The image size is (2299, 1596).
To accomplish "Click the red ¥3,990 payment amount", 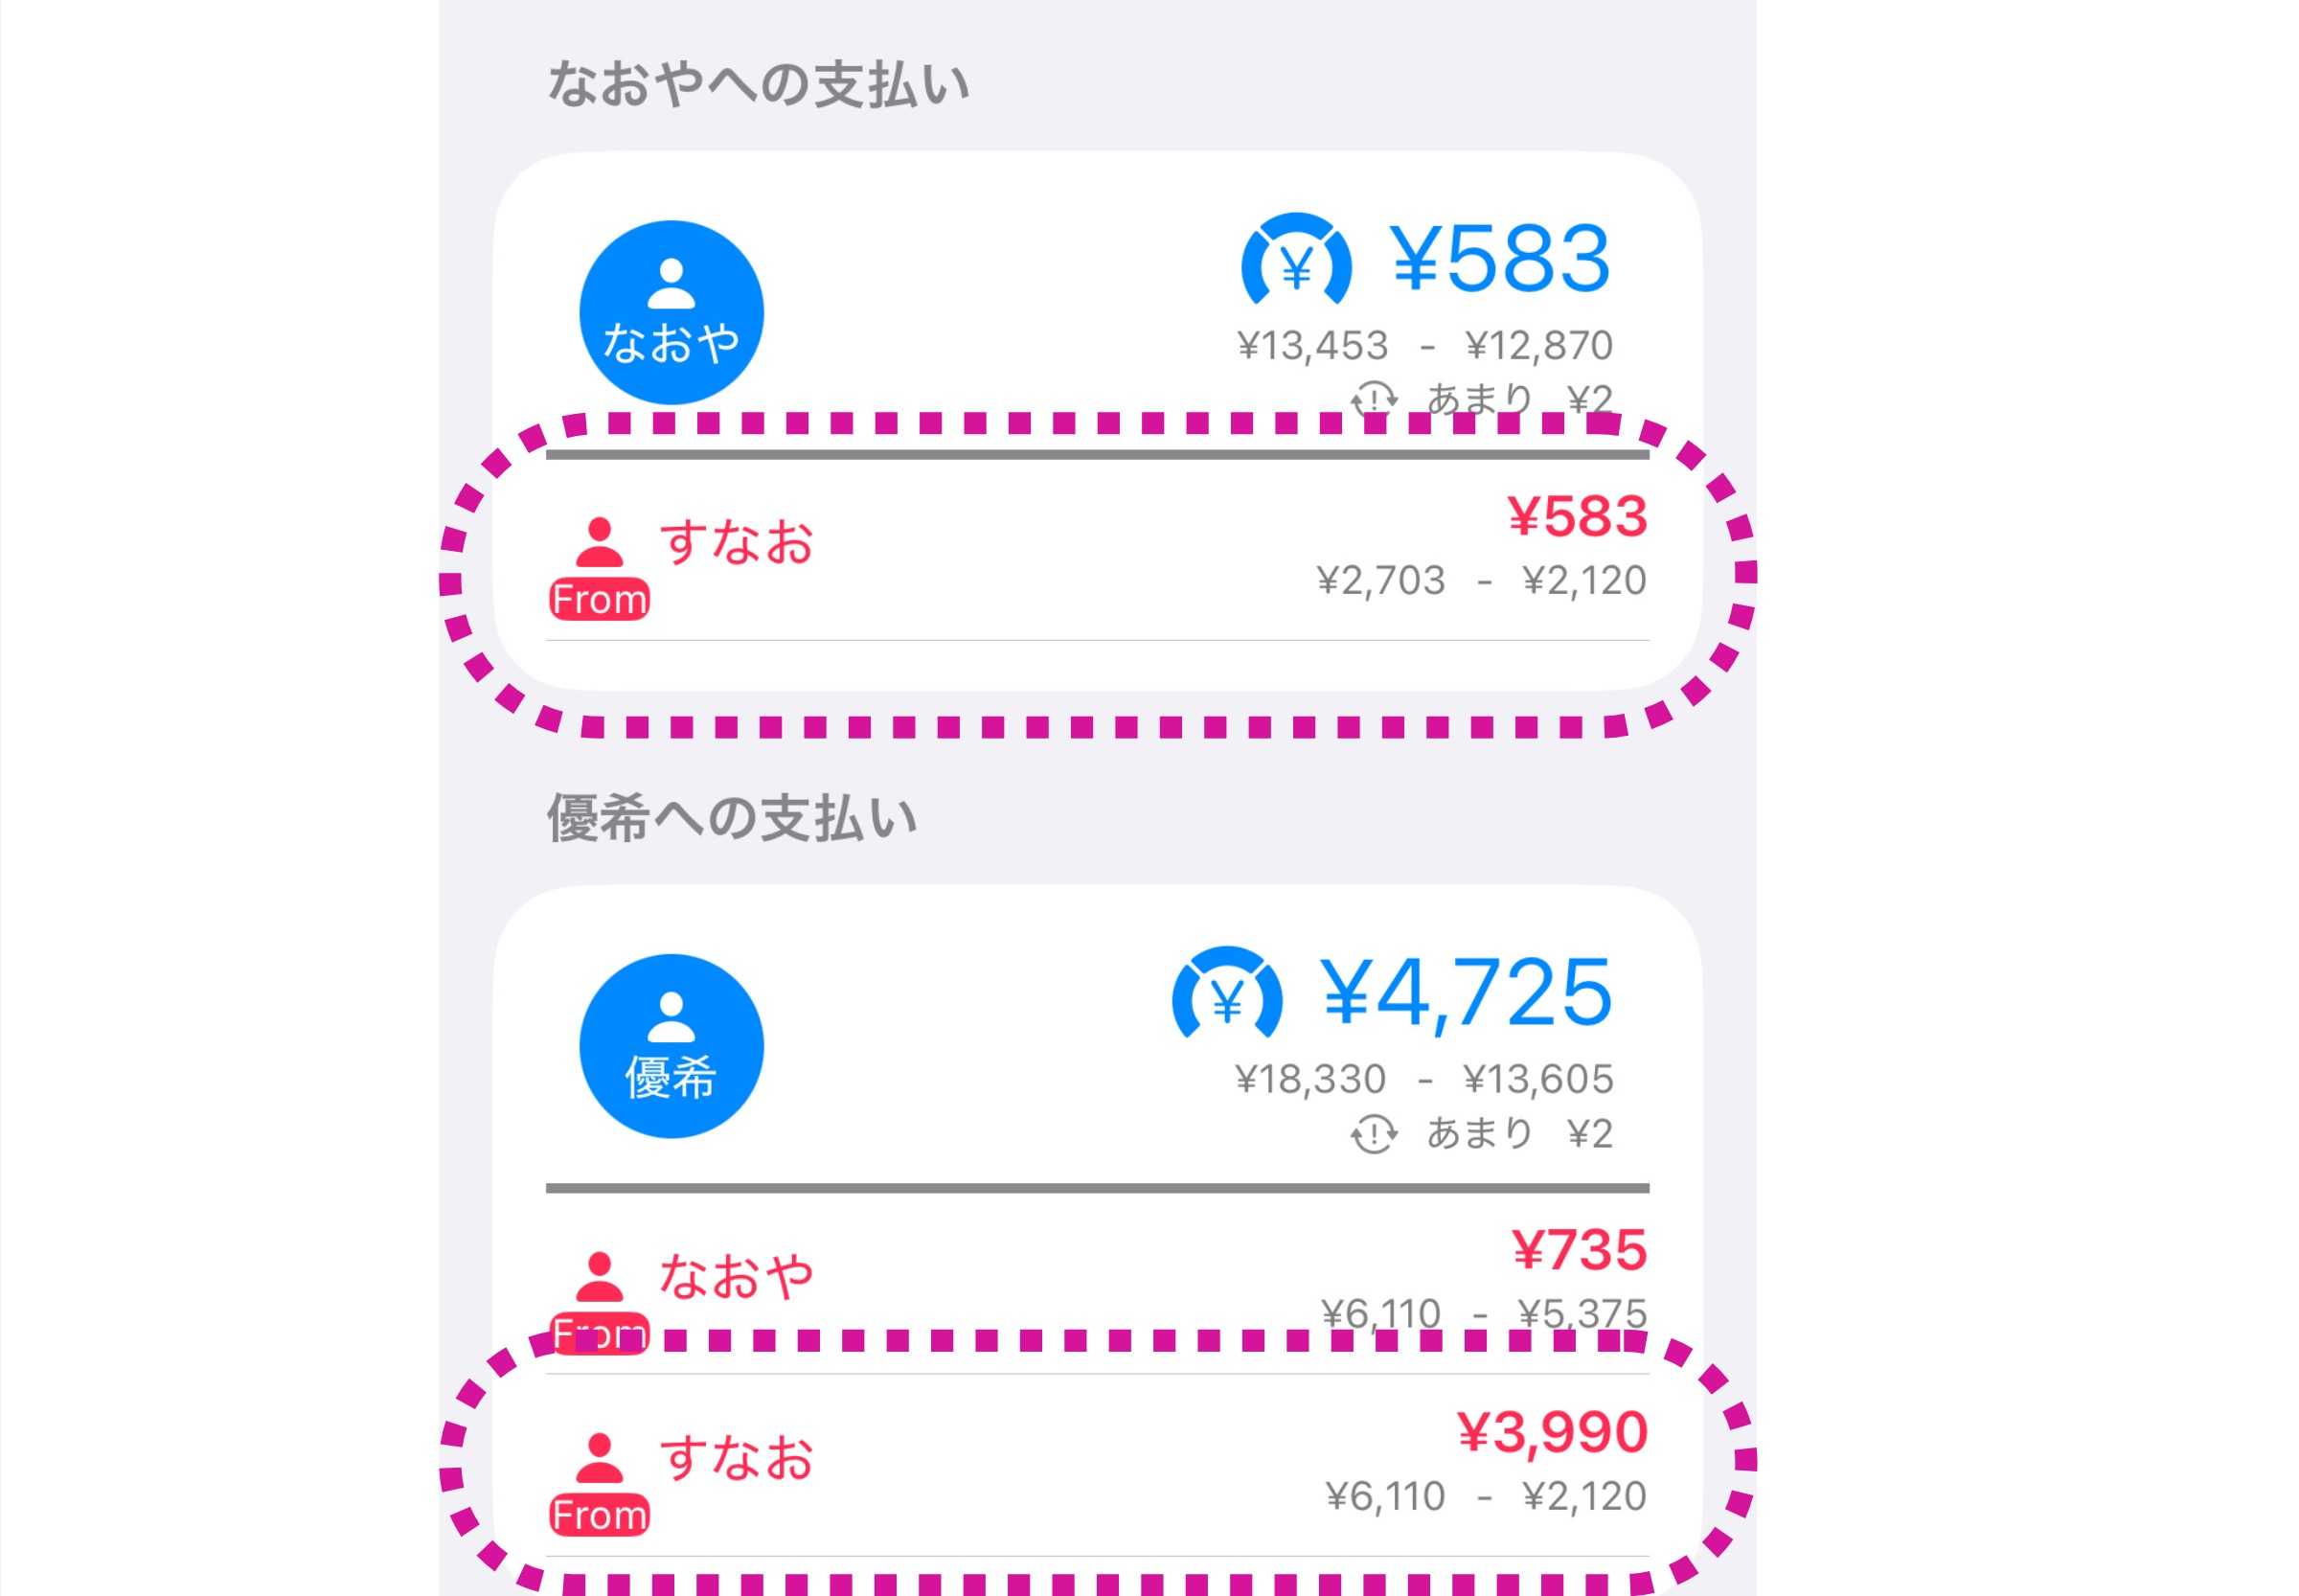I will [1552, 1432].
